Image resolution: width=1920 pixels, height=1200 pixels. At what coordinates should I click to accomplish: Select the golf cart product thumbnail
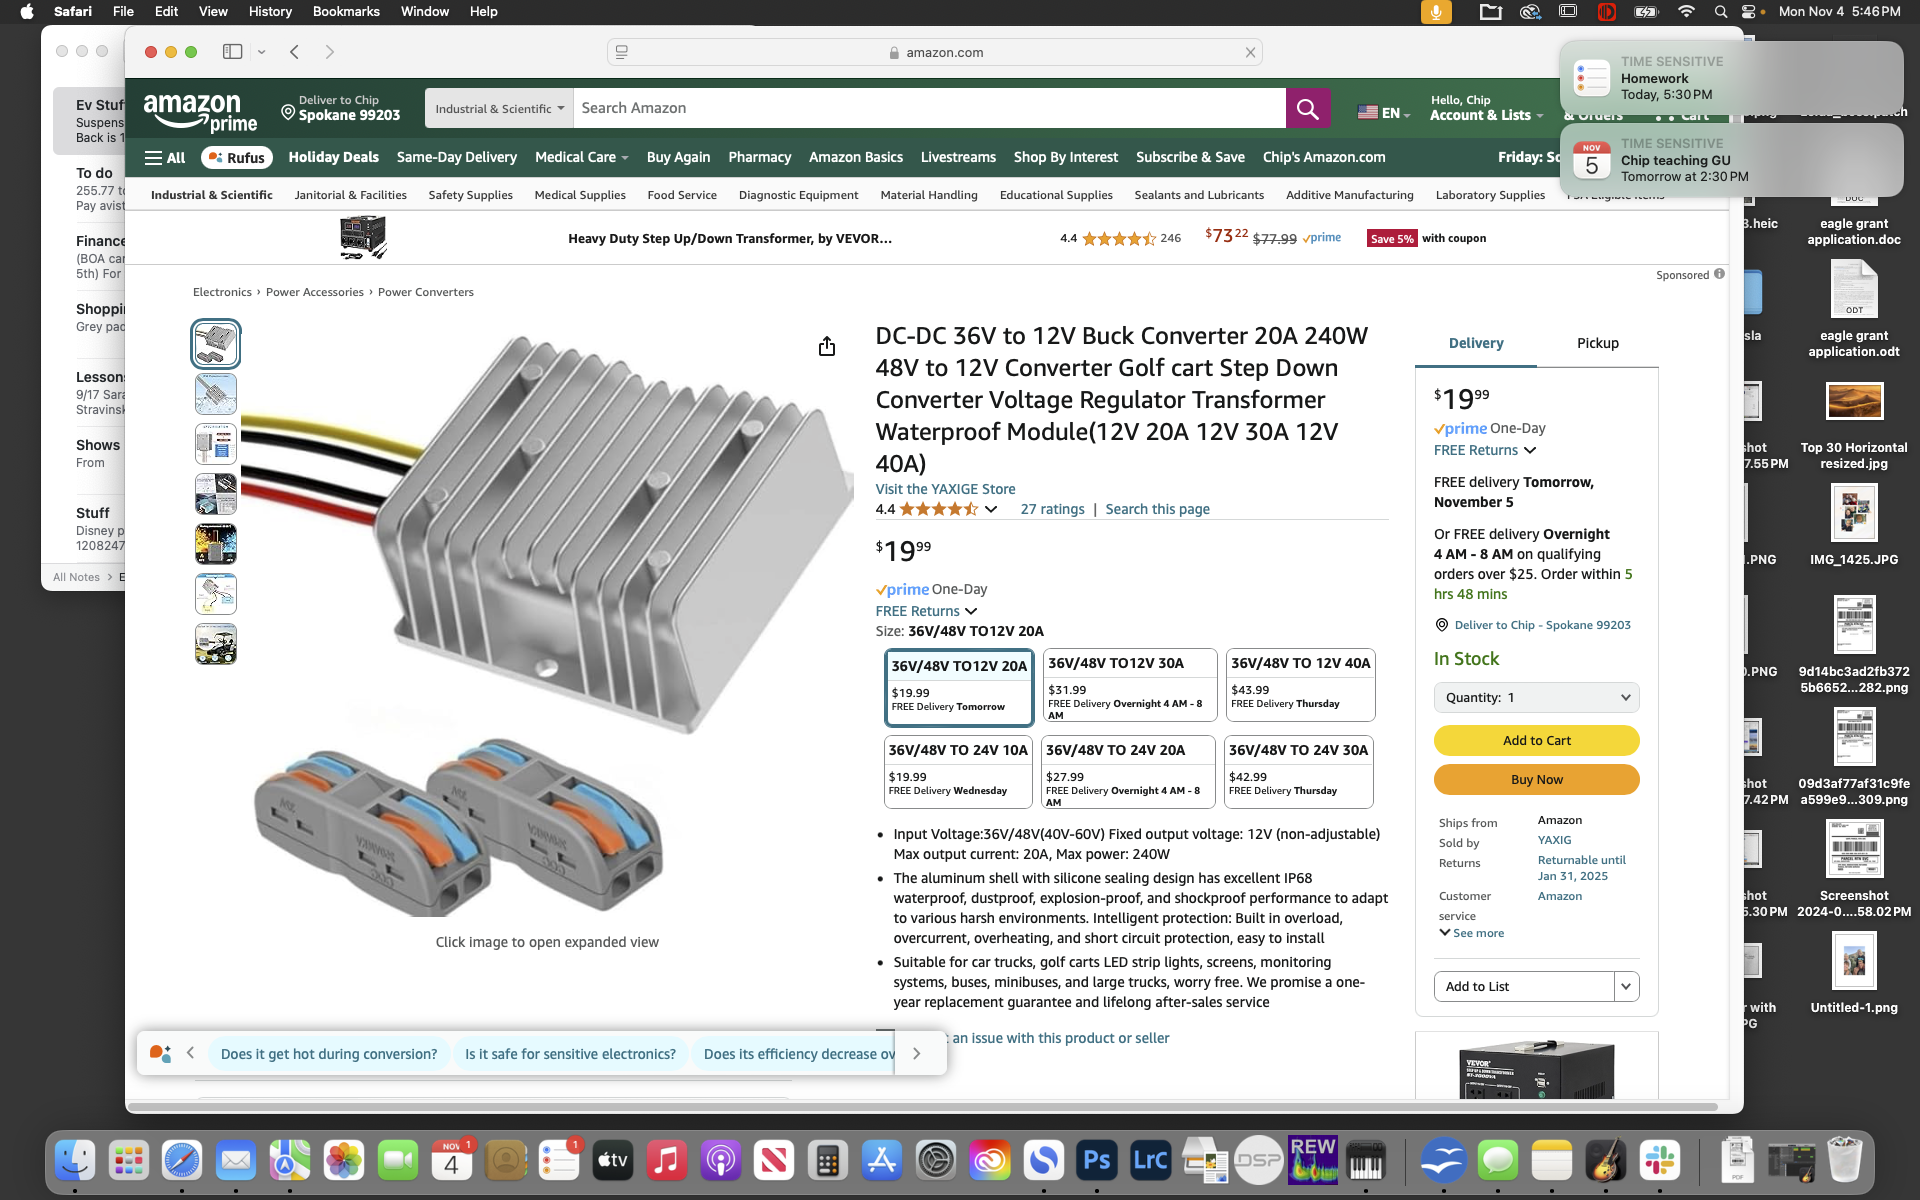[216, 644]
